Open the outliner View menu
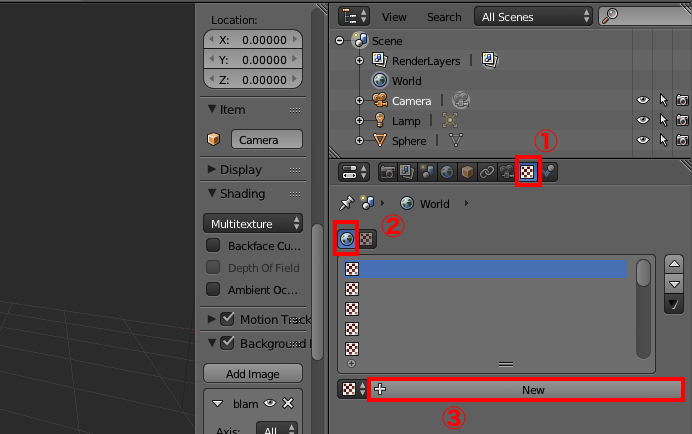 (394, 17)
